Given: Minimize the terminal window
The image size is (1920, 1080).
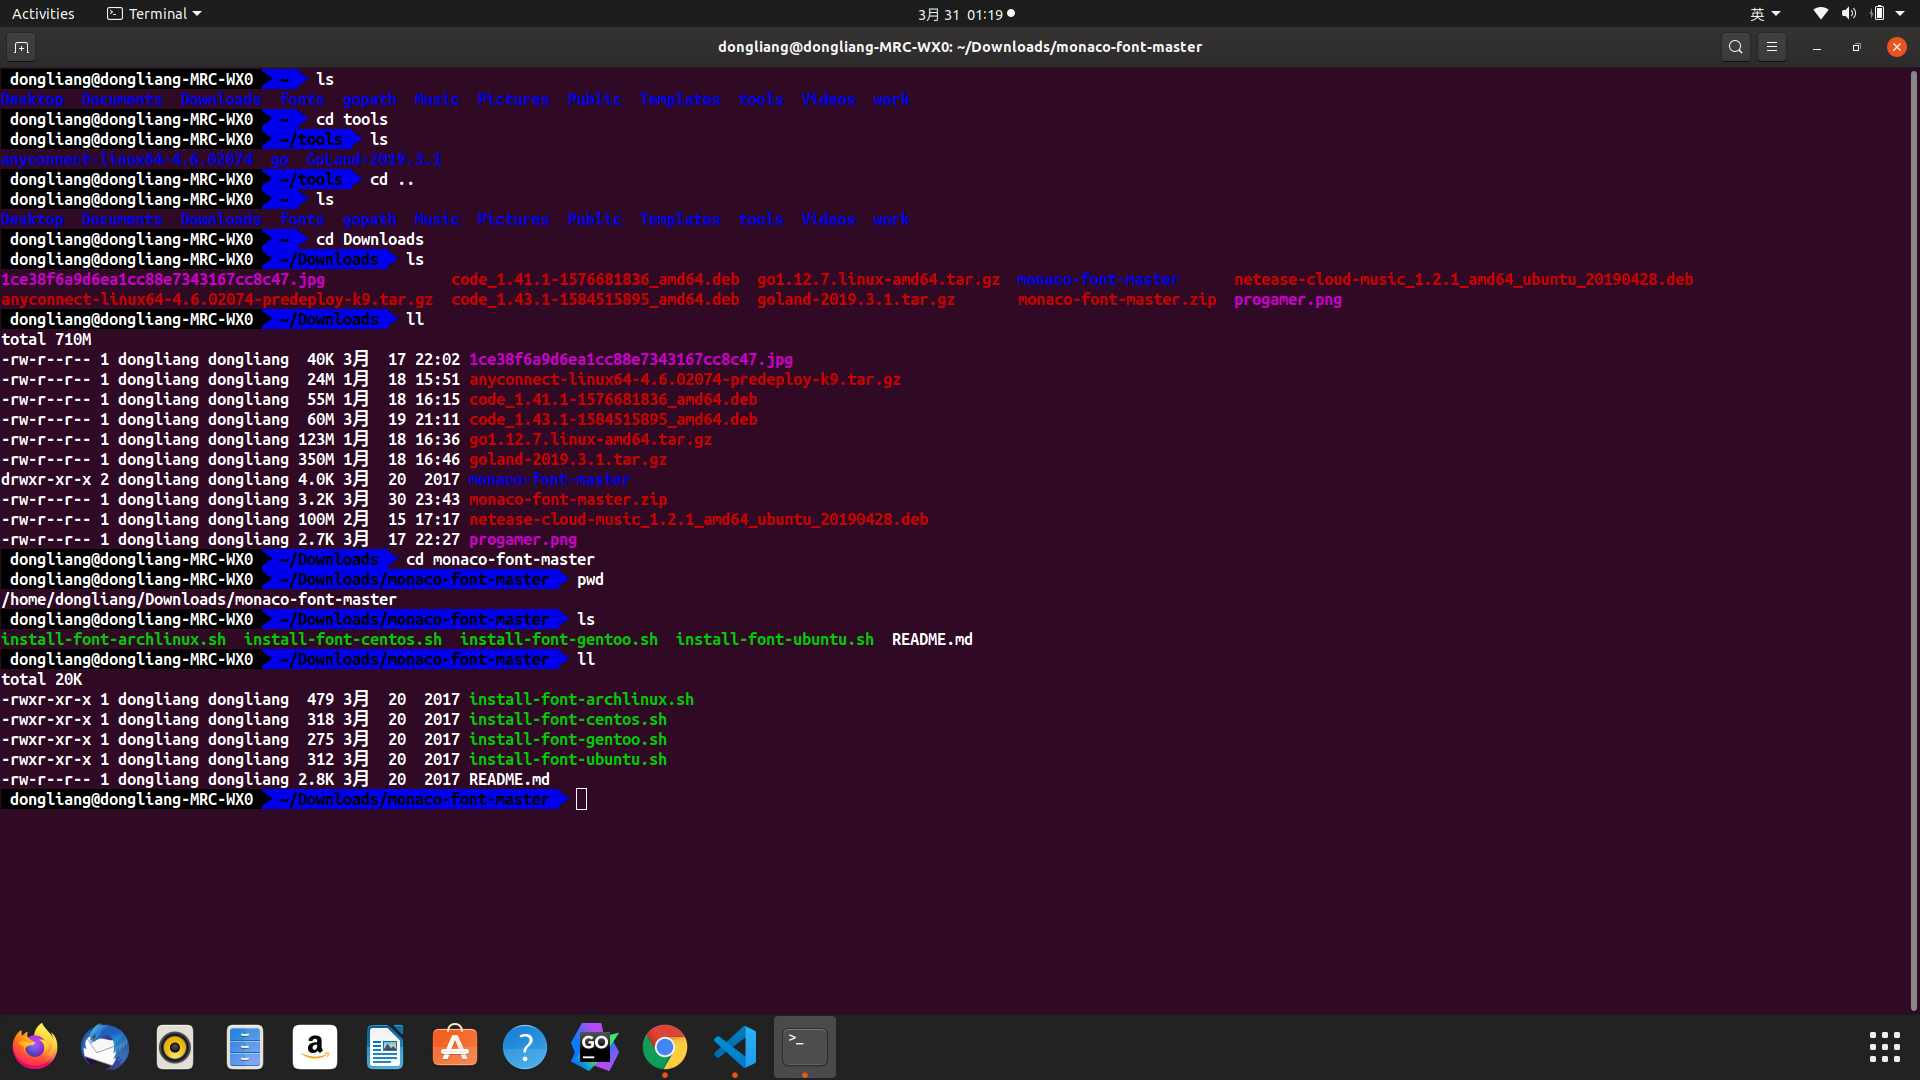Looking at the screenshot, I should [x=1817, y=47].
